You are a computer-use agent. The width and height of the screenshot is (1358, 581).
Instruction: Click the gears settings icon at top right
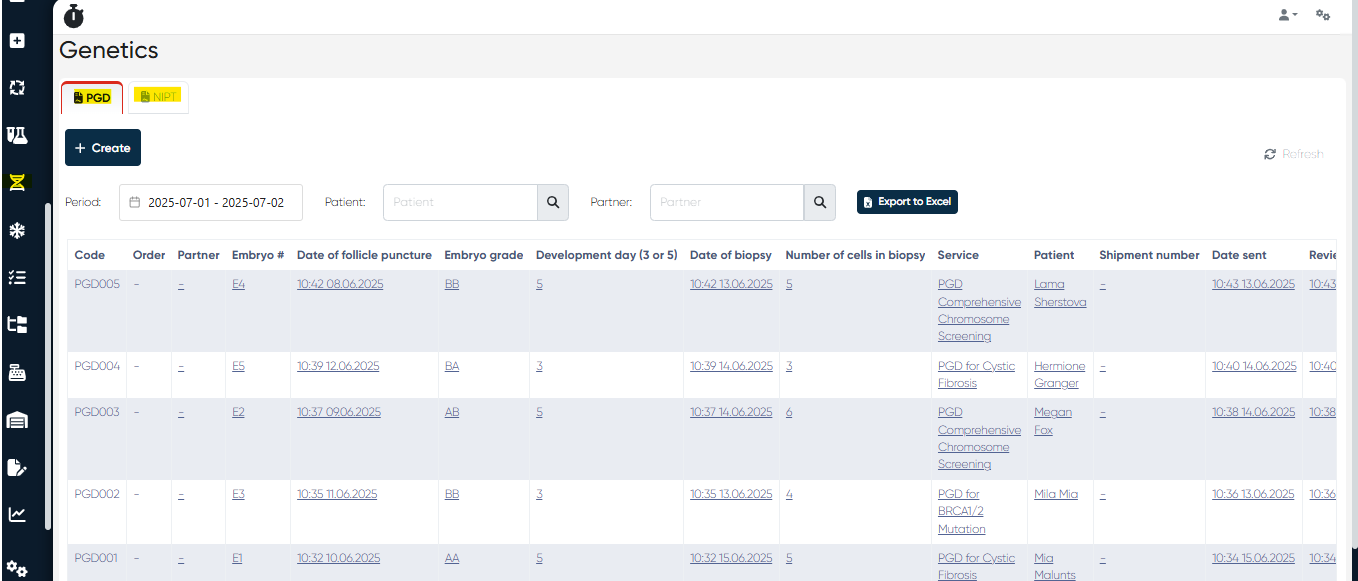point(1322,15)
